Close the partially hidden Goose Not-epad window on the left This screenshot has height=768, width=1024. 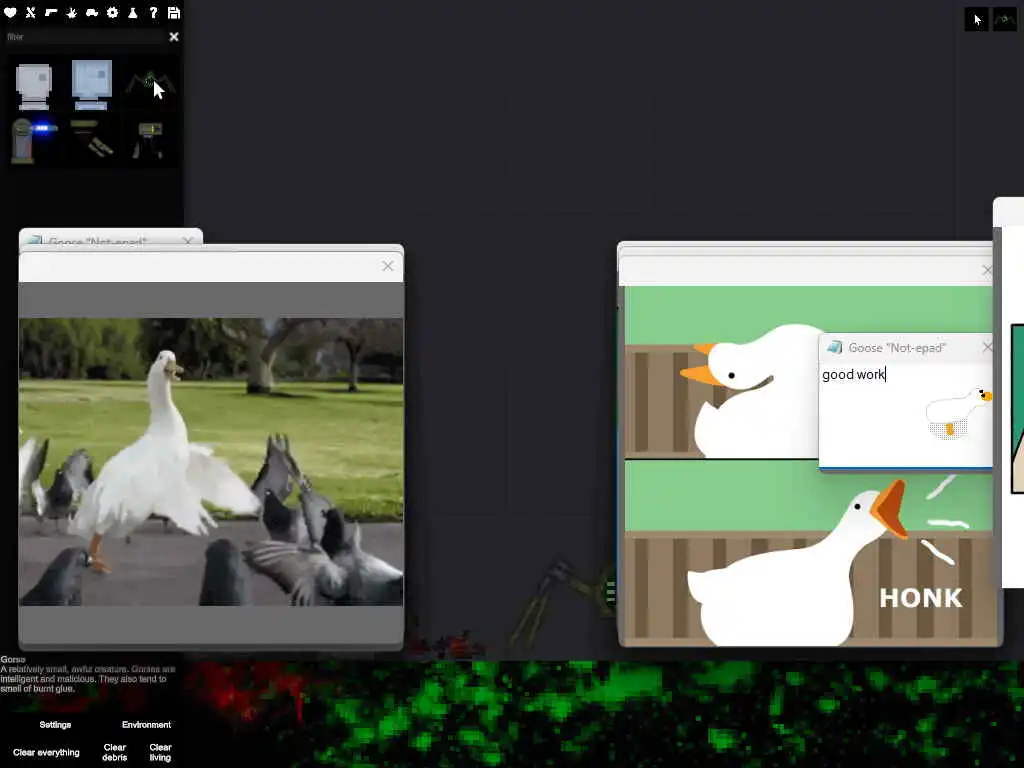point(188,241)
